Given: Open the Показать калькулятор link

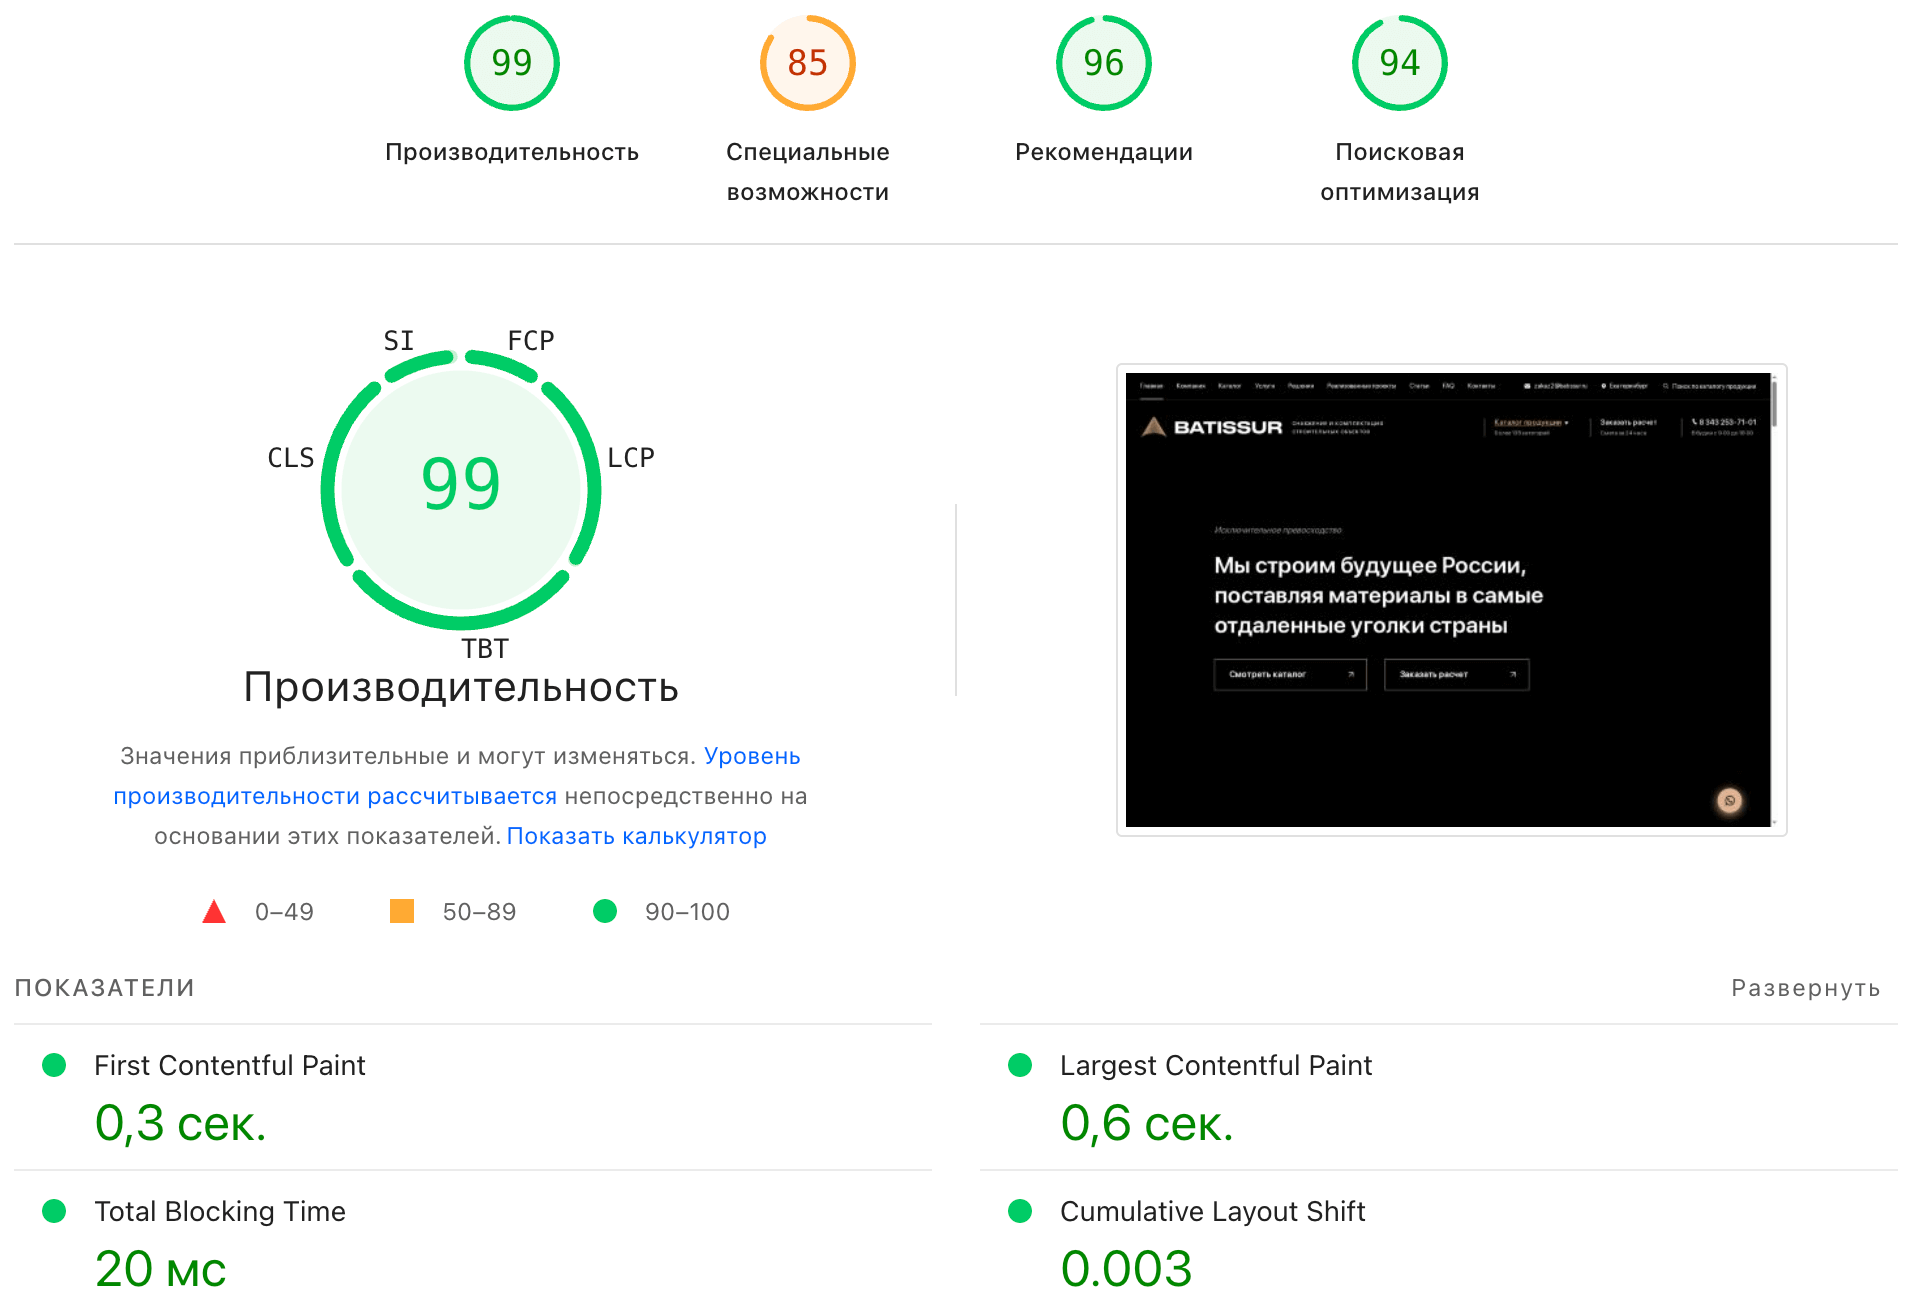Looking at the screenshot, I should pyautogui.click(x=637, y=836).
